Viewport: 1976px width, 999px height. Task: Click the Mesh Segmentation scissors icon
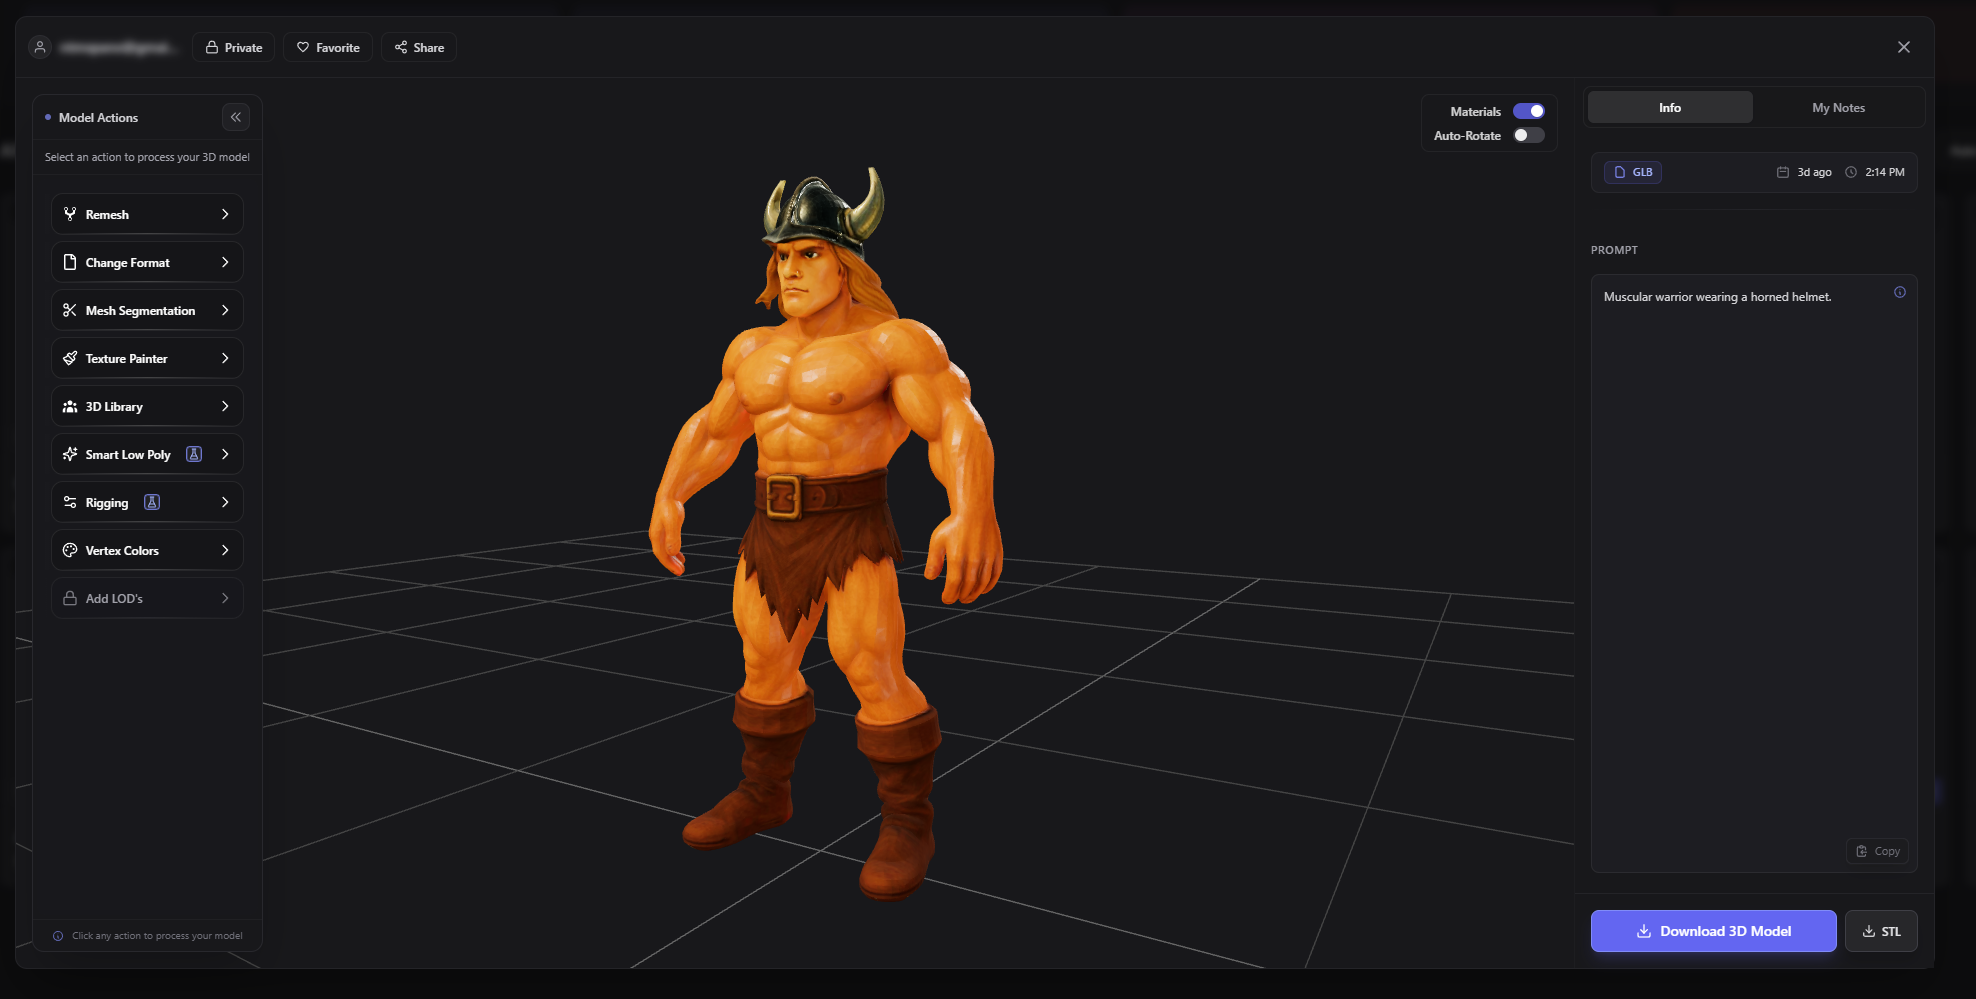[x=70, y=310]
